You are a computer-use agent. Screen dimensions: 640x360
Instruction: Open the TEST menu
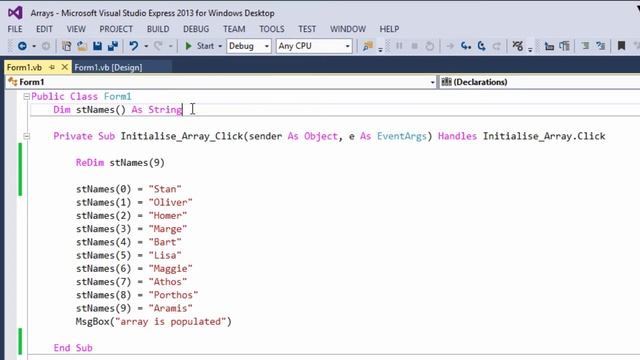(x=307, y=29)
